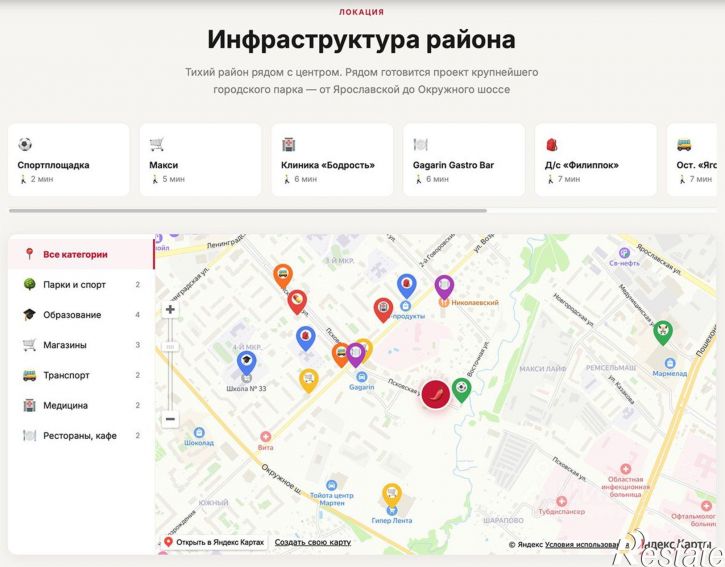
Task: Select the blue graduation cap marker above Школа № 33
Action: click(x=246, y=363)
